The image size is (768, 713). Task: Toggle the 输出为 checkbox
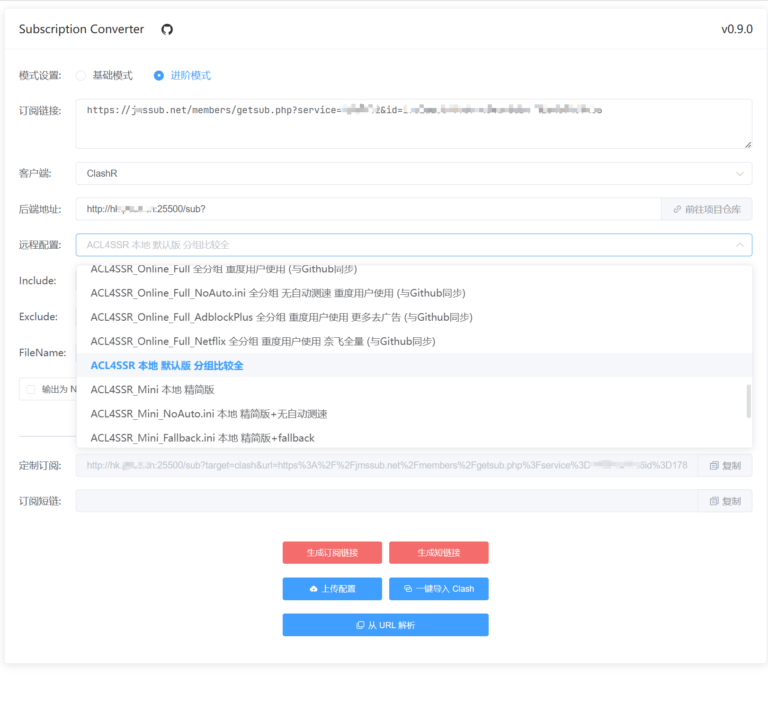(30, 389)
